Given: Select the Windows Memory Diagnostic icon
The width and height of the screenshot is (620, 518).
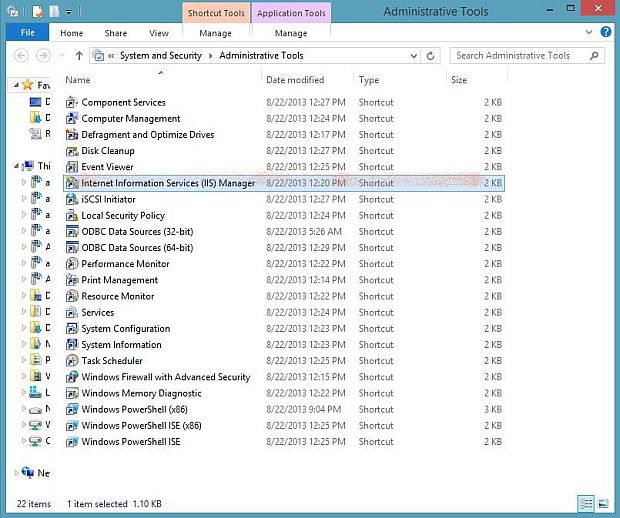Looking at the screenshot, I should 72,393.
